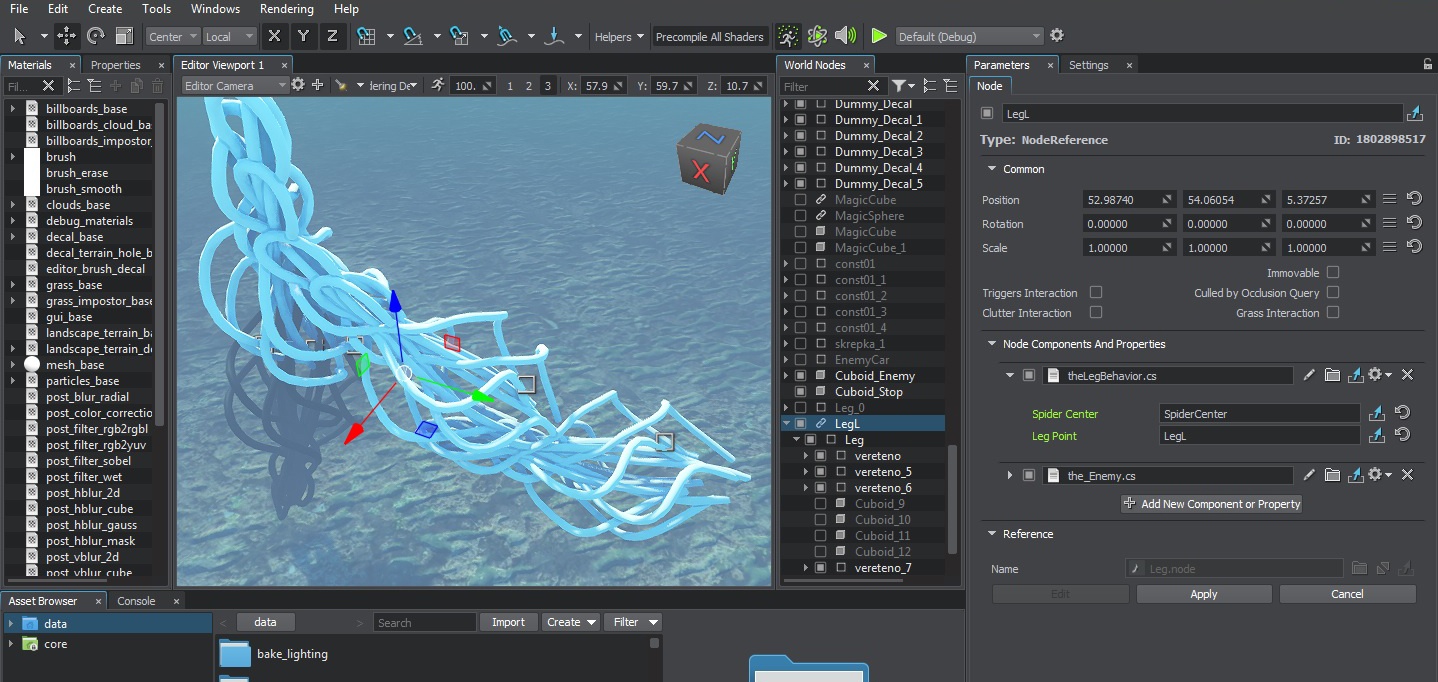1438x682 pixels.
Task: Activate the Scale manipulator tool
Action: click(x=124, y=36)
